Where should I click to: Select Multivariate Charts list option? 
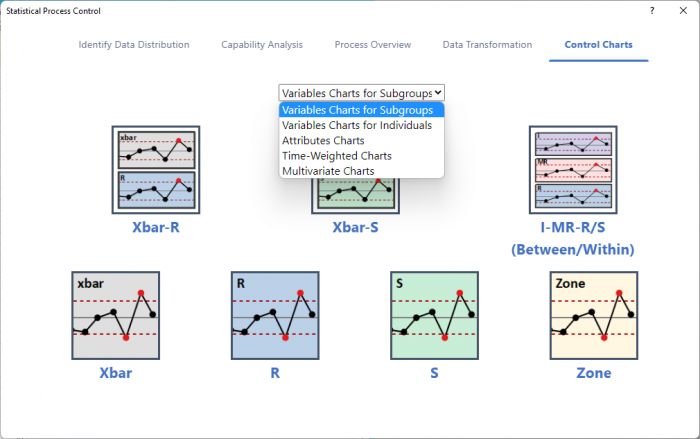point(328,171)
